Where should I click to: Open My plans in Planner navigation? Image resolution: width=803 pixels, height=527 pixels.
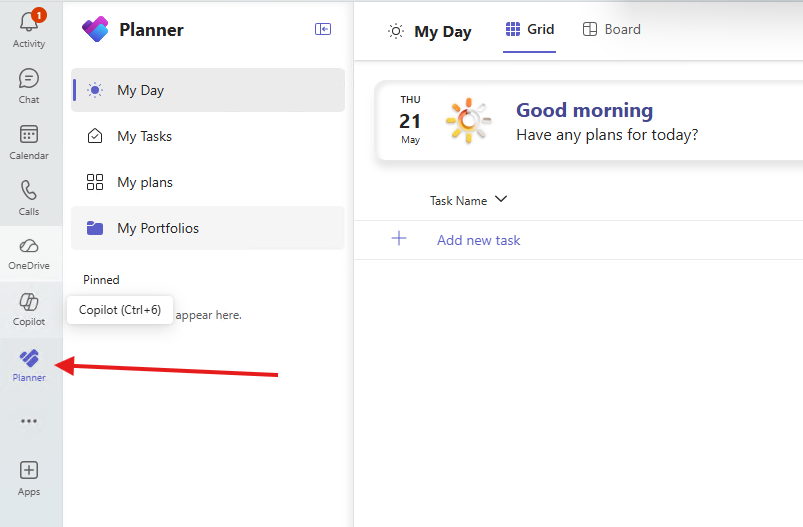click(x=208, y=182)
